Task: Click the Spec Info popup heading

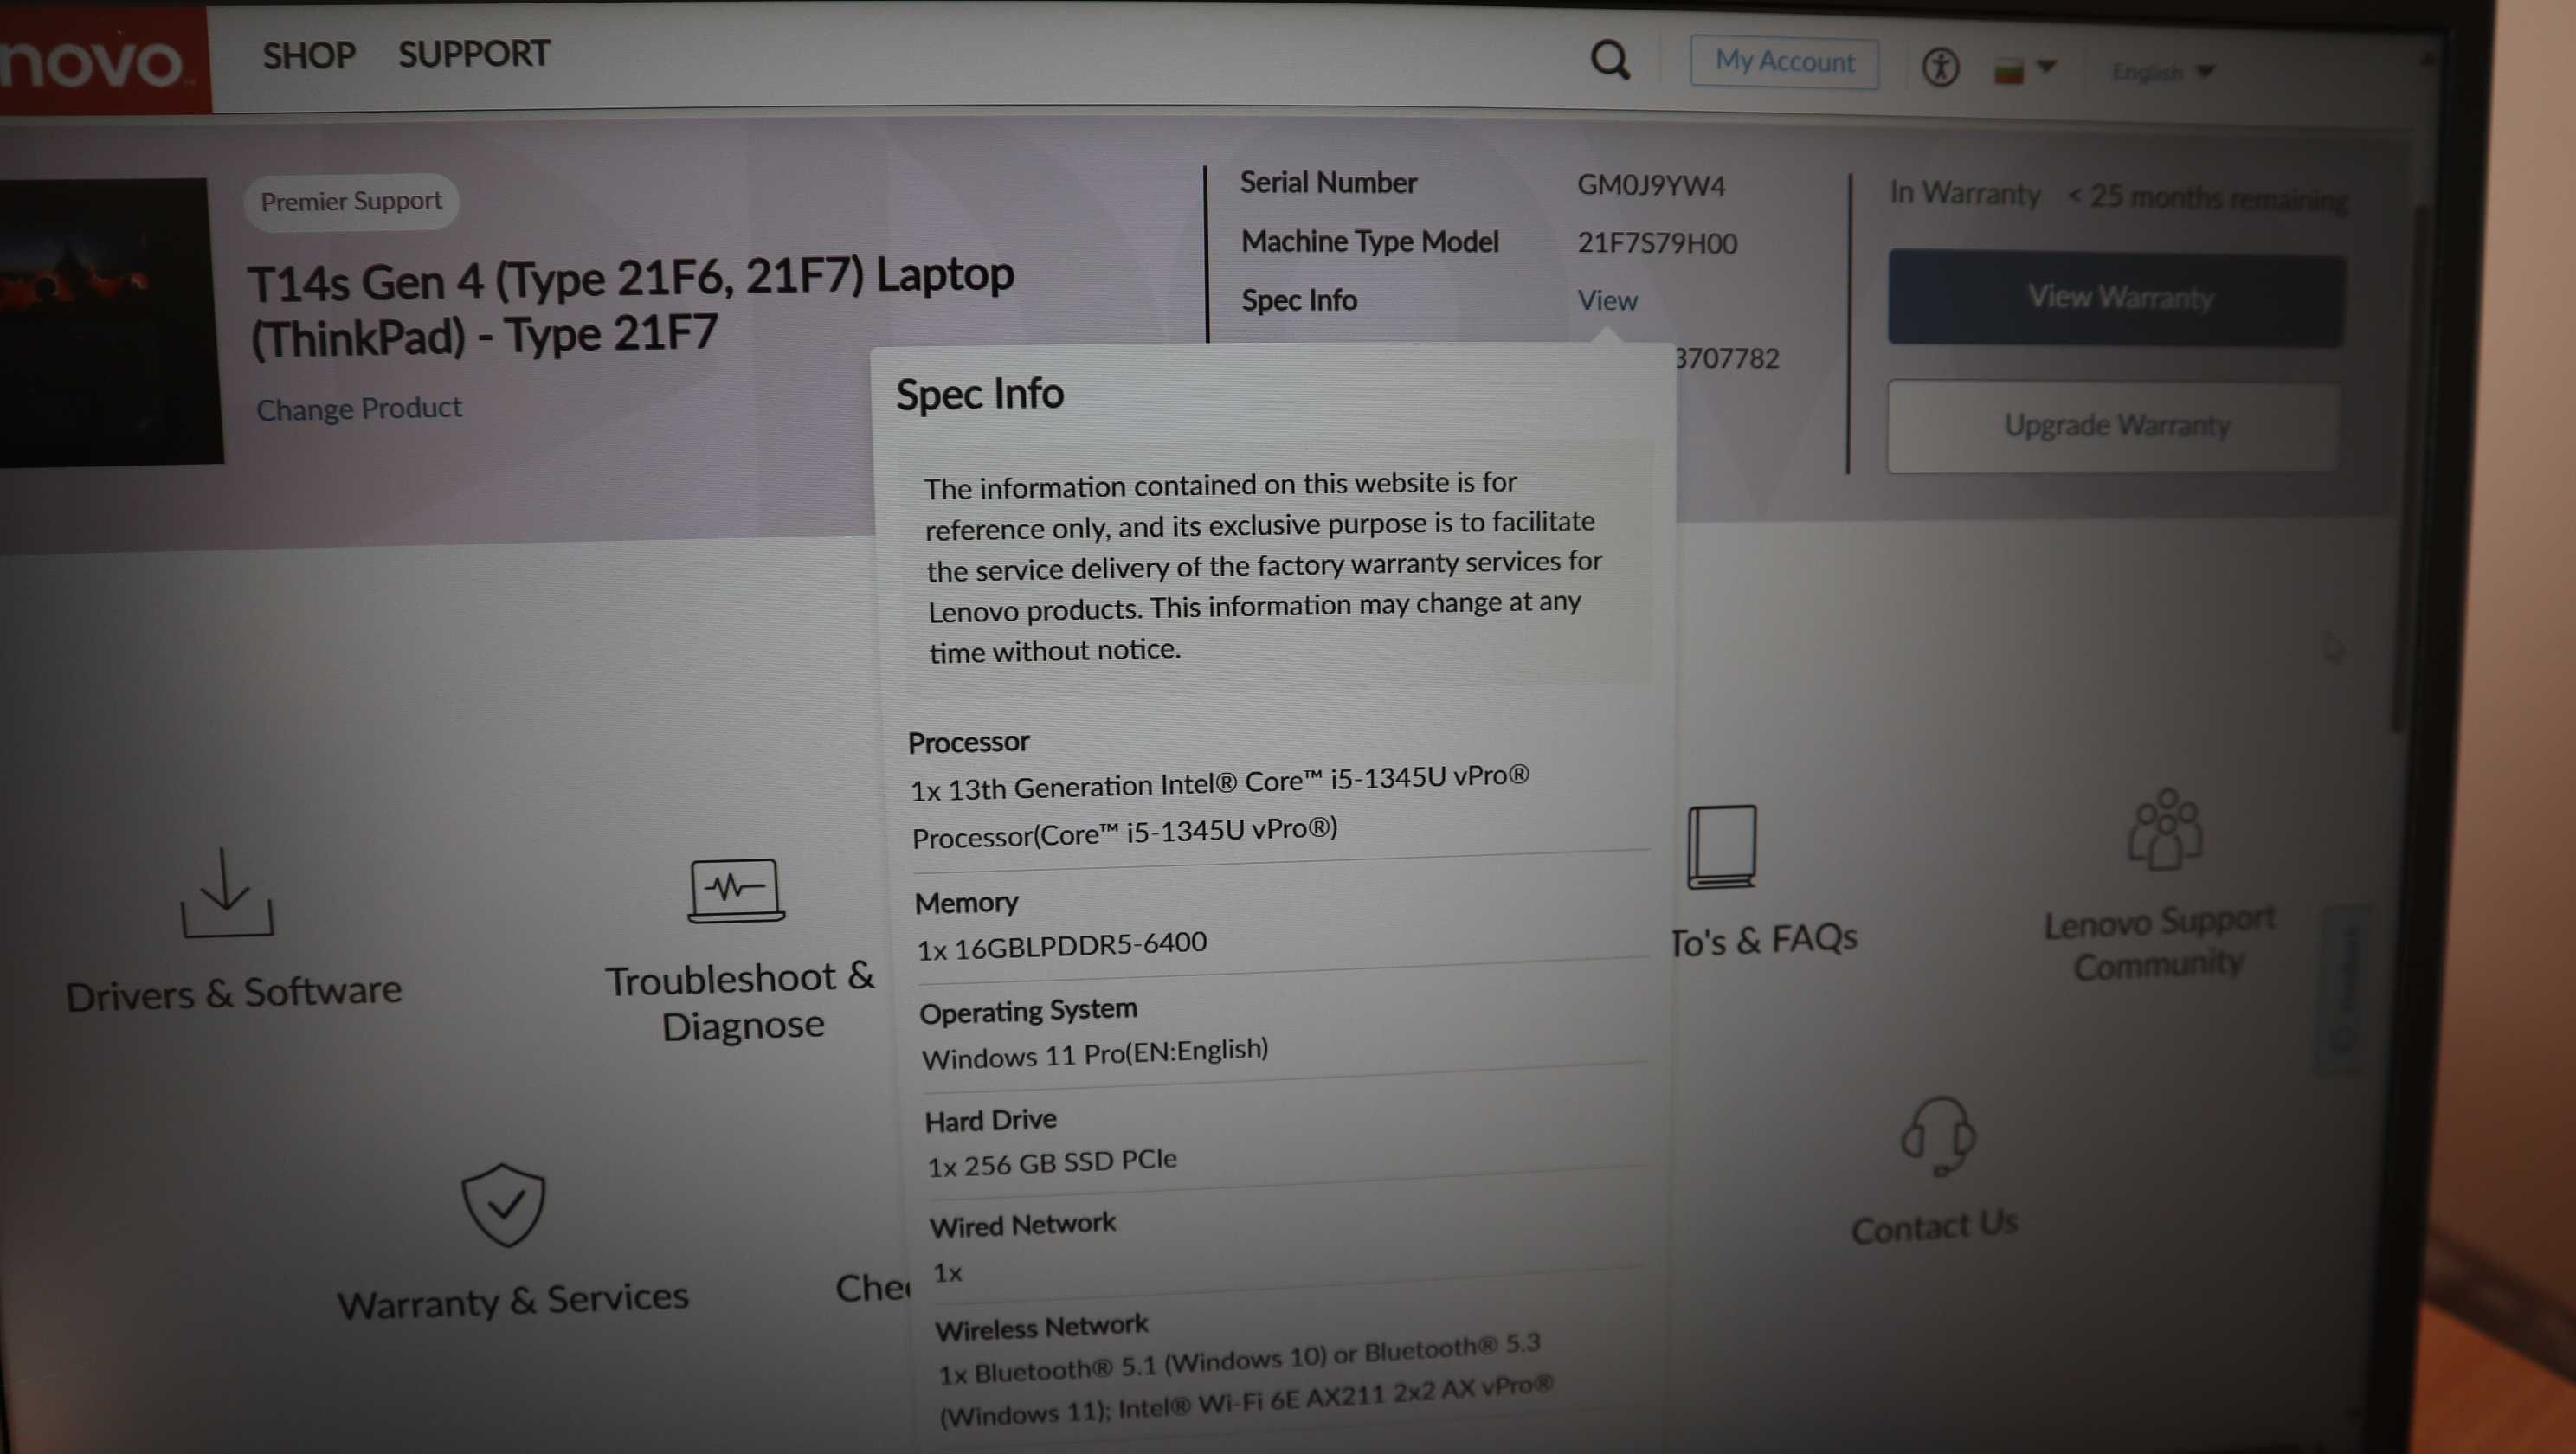Action: pyautogui.click(x=979, y=394)
